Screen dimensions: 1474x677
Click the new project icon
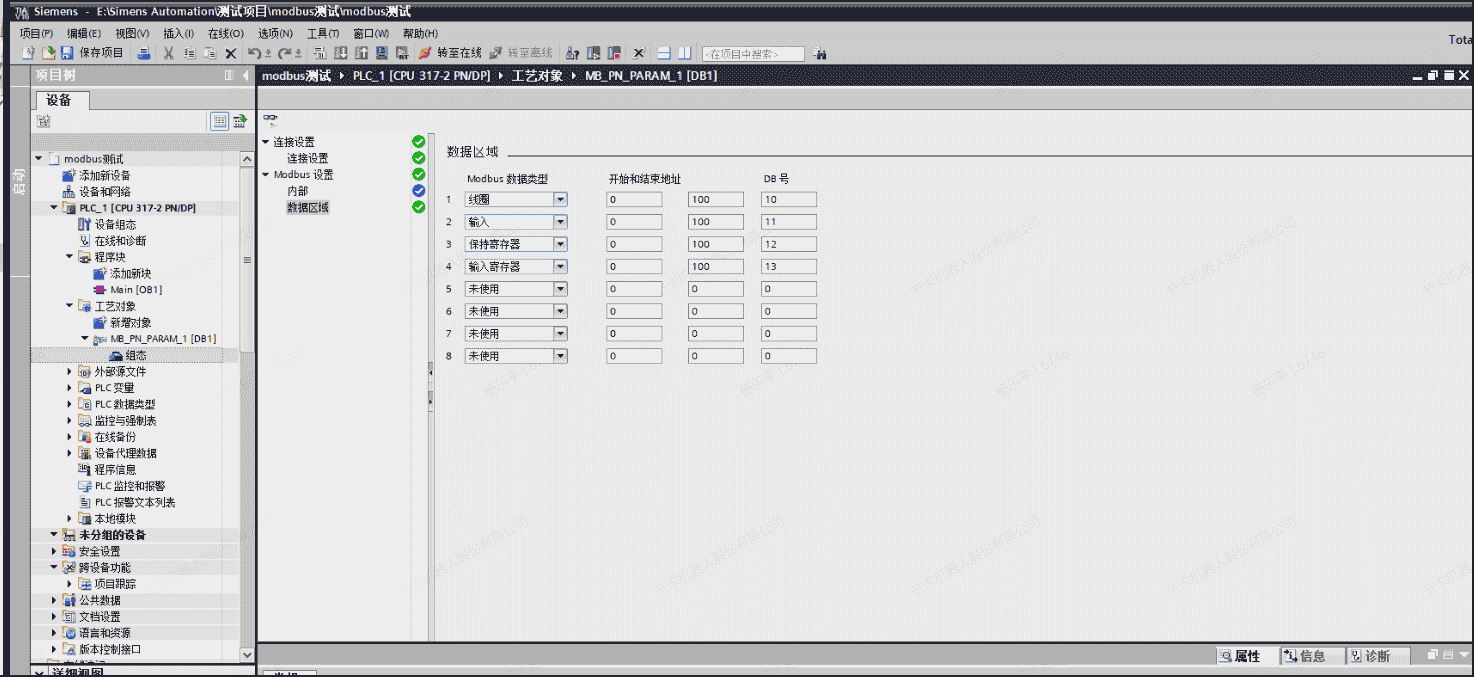(28, 53)
